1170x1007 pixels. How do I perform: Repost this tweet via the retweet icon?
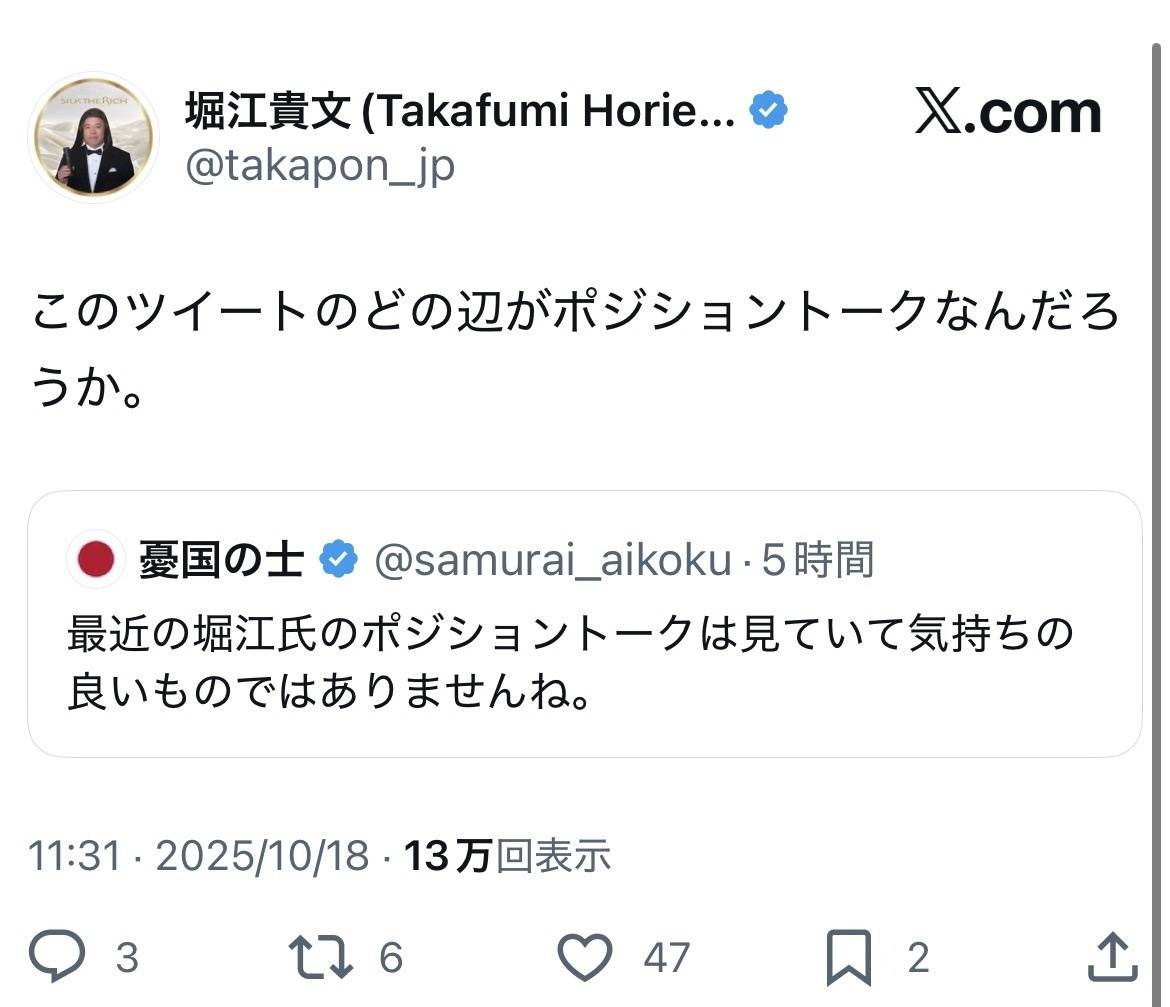coord(320,957)
